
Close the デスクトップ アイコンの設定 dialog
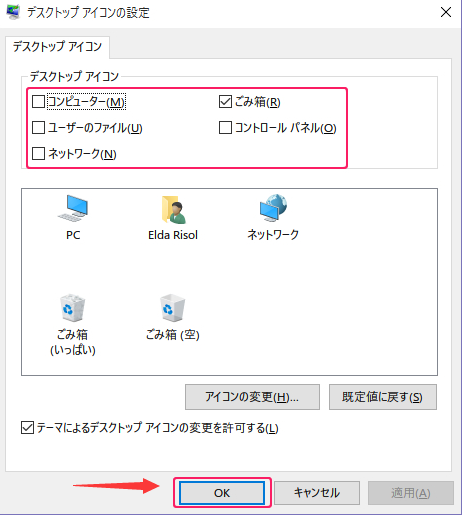446,12
